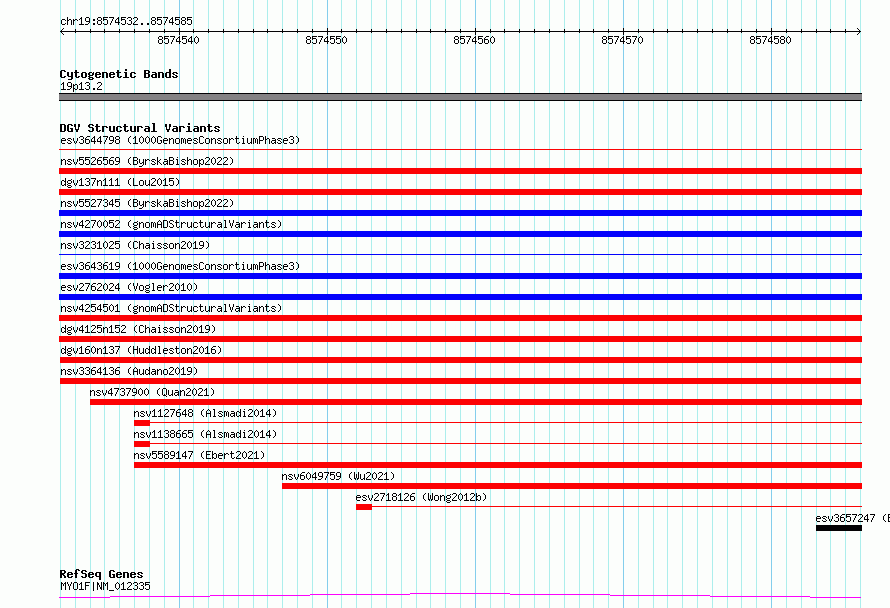This screenshot has width=890, height=608.
Task: Open nsv3364136 Audano2019 variant
Action: [129, 371]
